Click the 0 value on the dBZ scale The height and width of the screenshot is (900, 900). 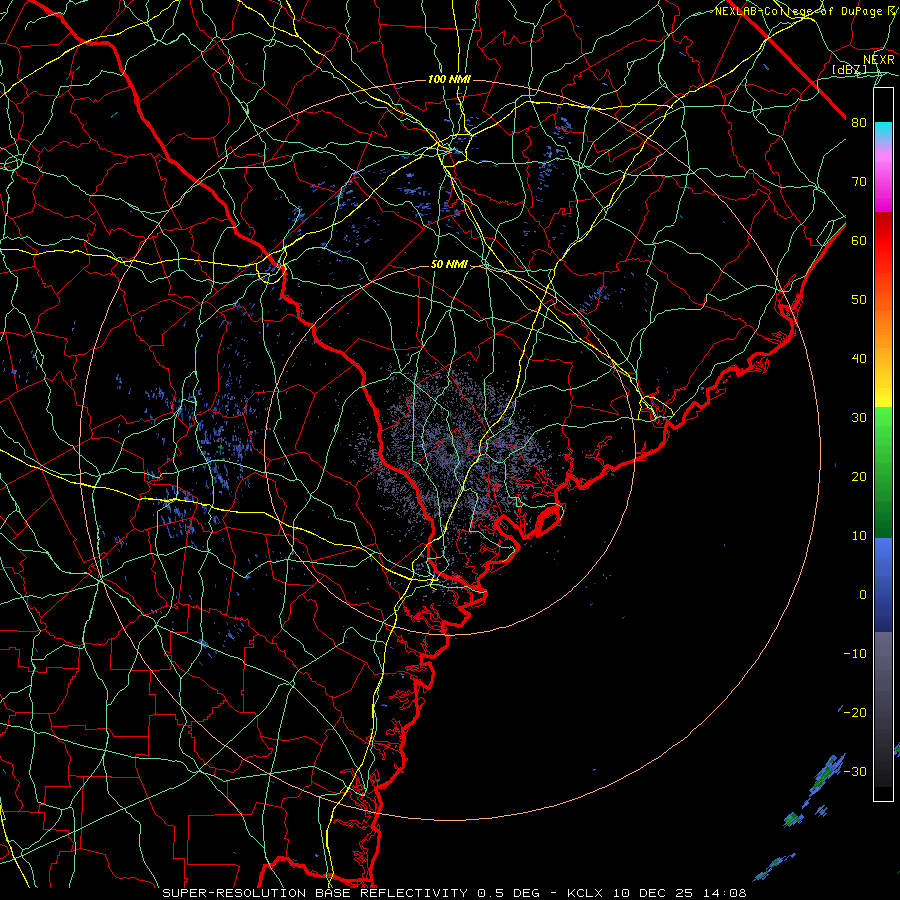862,595
